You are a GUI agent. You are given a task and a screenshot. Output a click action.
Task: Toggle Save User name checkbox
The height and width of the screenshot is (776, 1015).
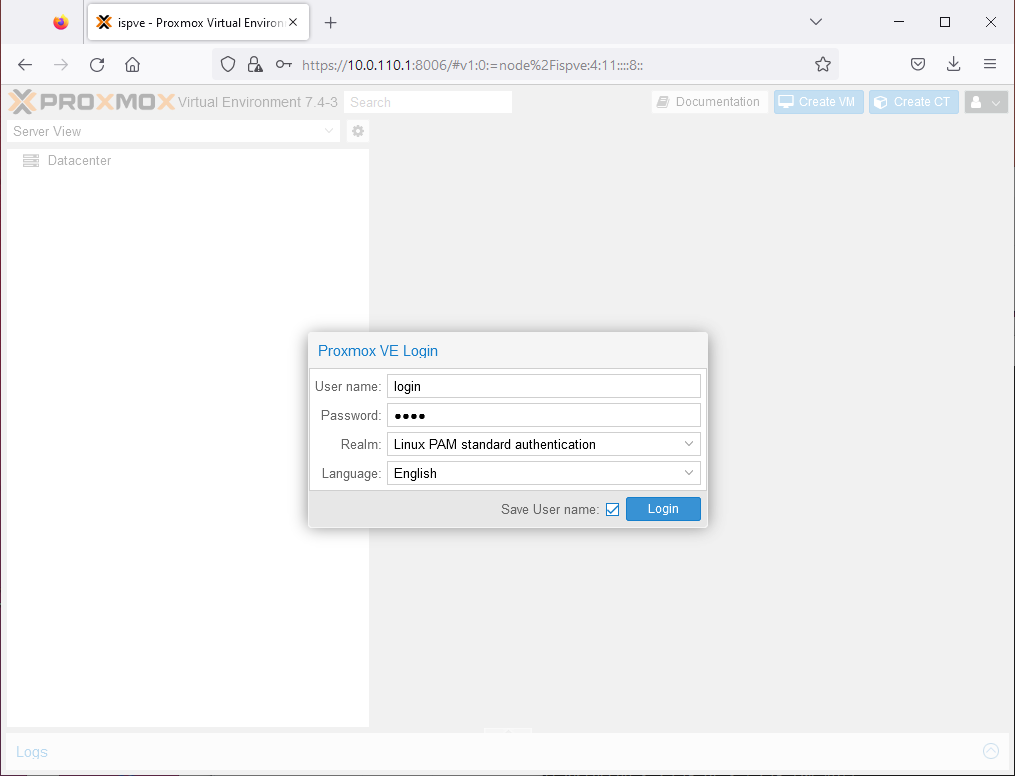coord(612,510)
